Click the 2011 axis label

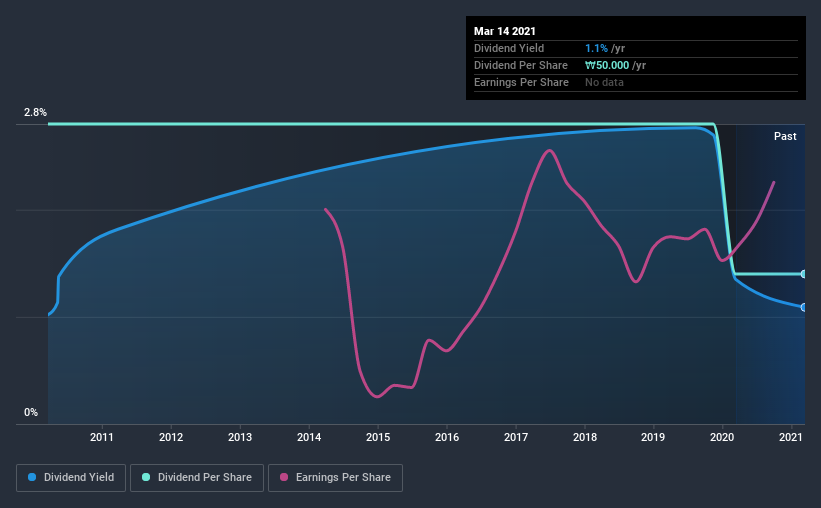[102, 437]
